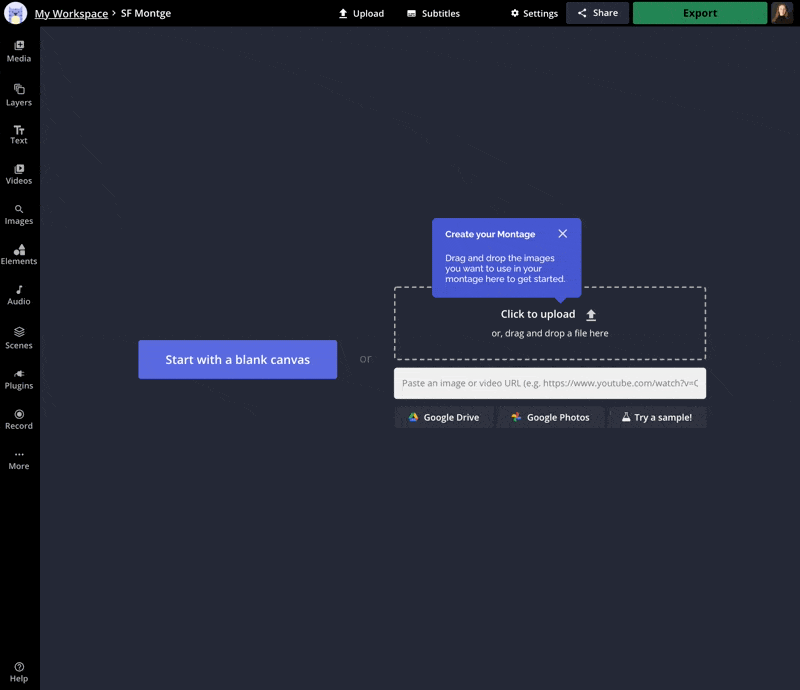The image size is (800, 690).
Task: Open the Videos panel
Action: coord(19,174)
